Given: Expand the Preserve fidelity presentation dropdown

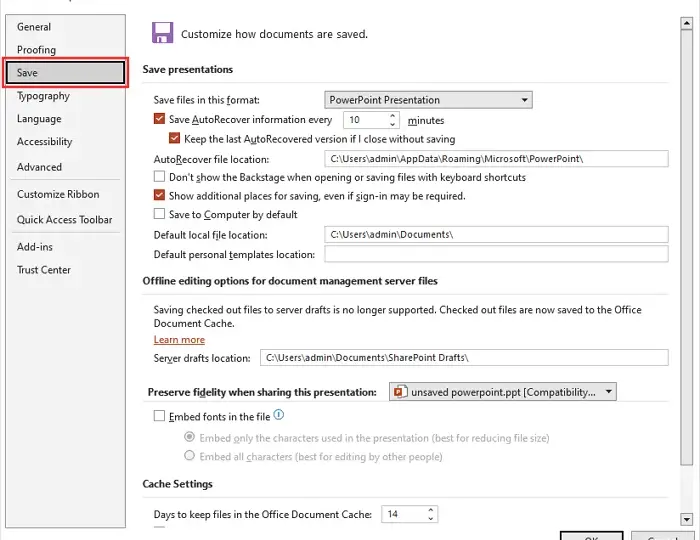Looking at the screenshot, I should pyautogui.click(x=503, y=392).
